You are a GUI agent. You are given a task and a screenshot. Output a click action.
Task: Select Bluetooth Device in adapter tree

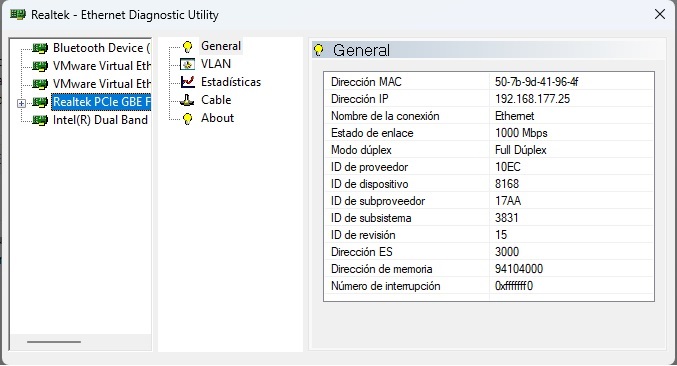click(x=101, y=48)
